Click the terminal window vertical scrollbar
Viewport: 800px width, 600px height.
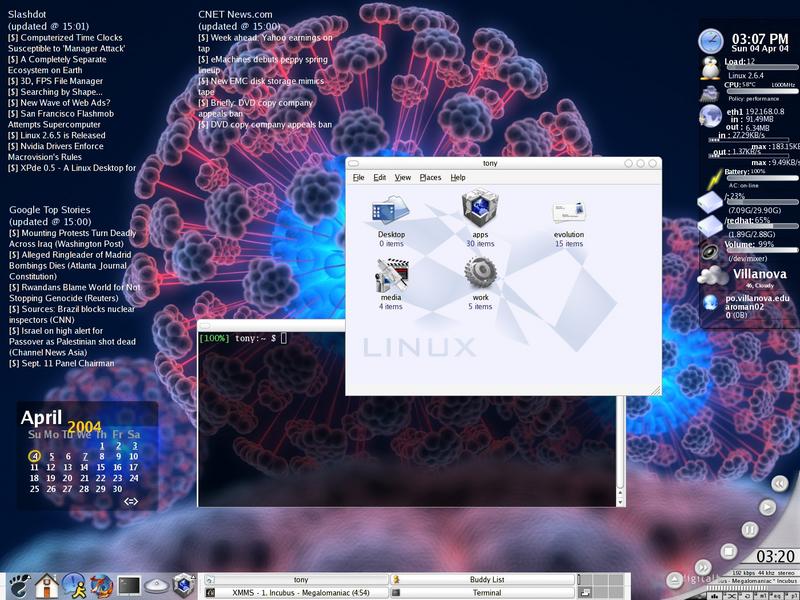(620, 444)
